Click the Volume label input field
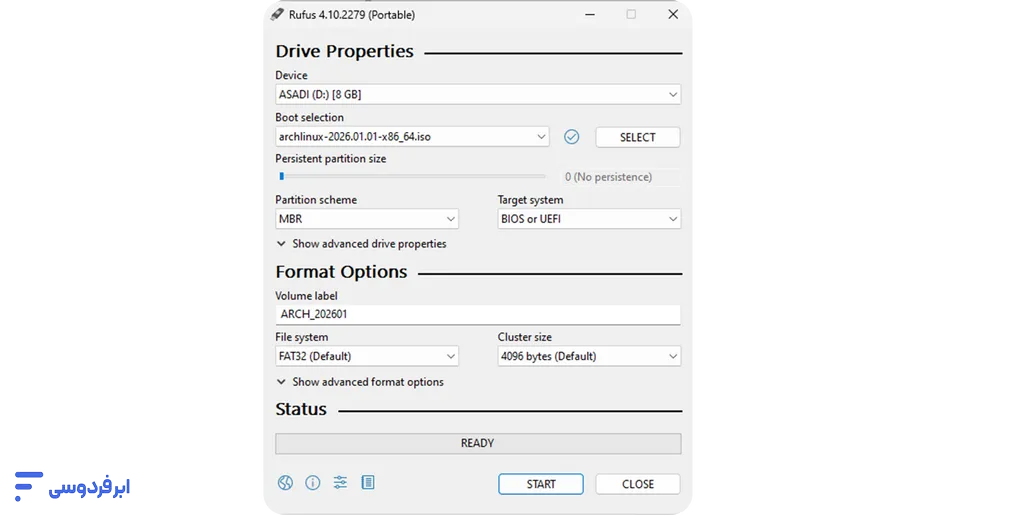This screenshot has height=515, width=1024. click(x=478, y=315)
